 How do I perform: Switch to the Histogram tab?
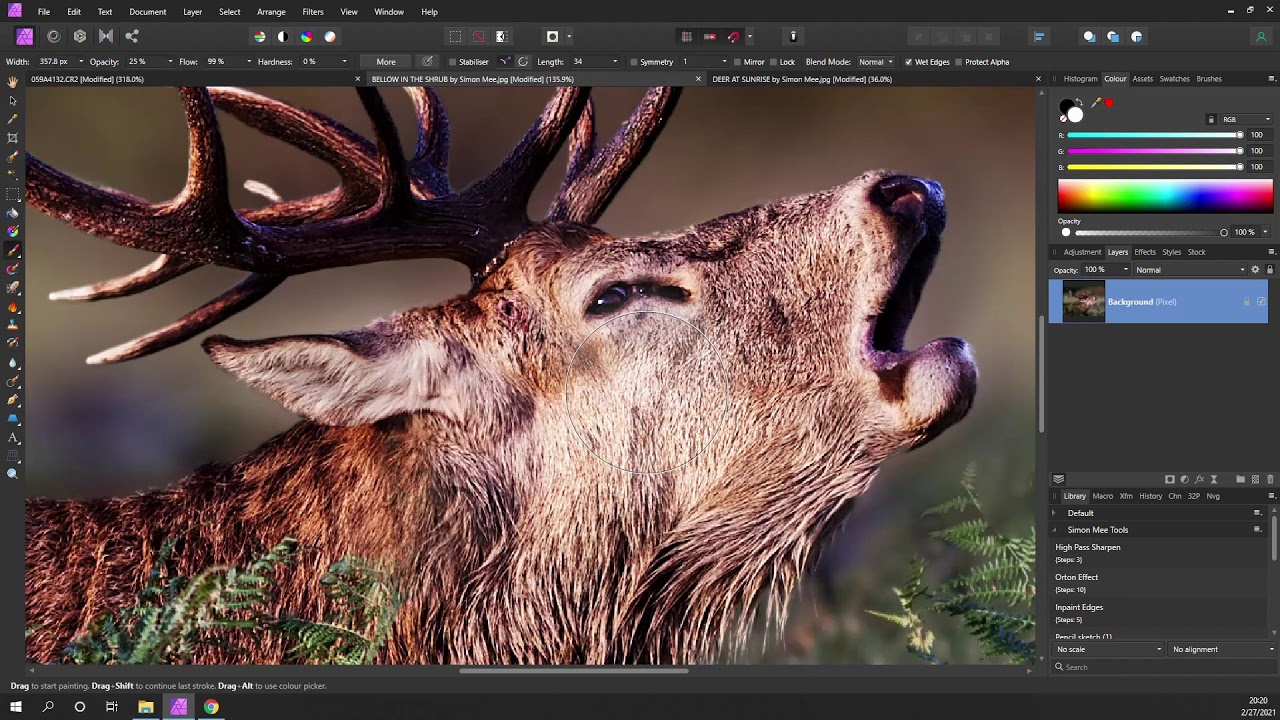[x=1080, y=79]
